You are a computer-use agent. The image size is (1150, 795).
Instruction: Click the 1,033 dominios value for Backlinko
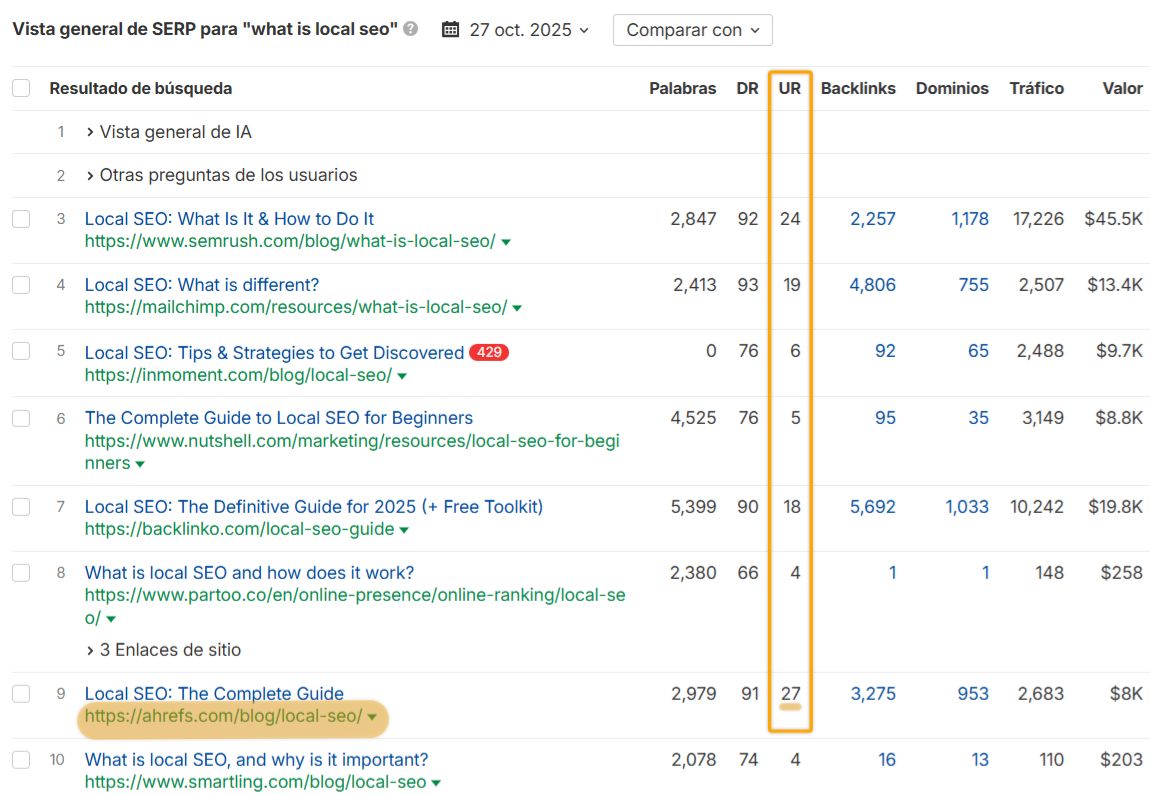coord(966,507)
